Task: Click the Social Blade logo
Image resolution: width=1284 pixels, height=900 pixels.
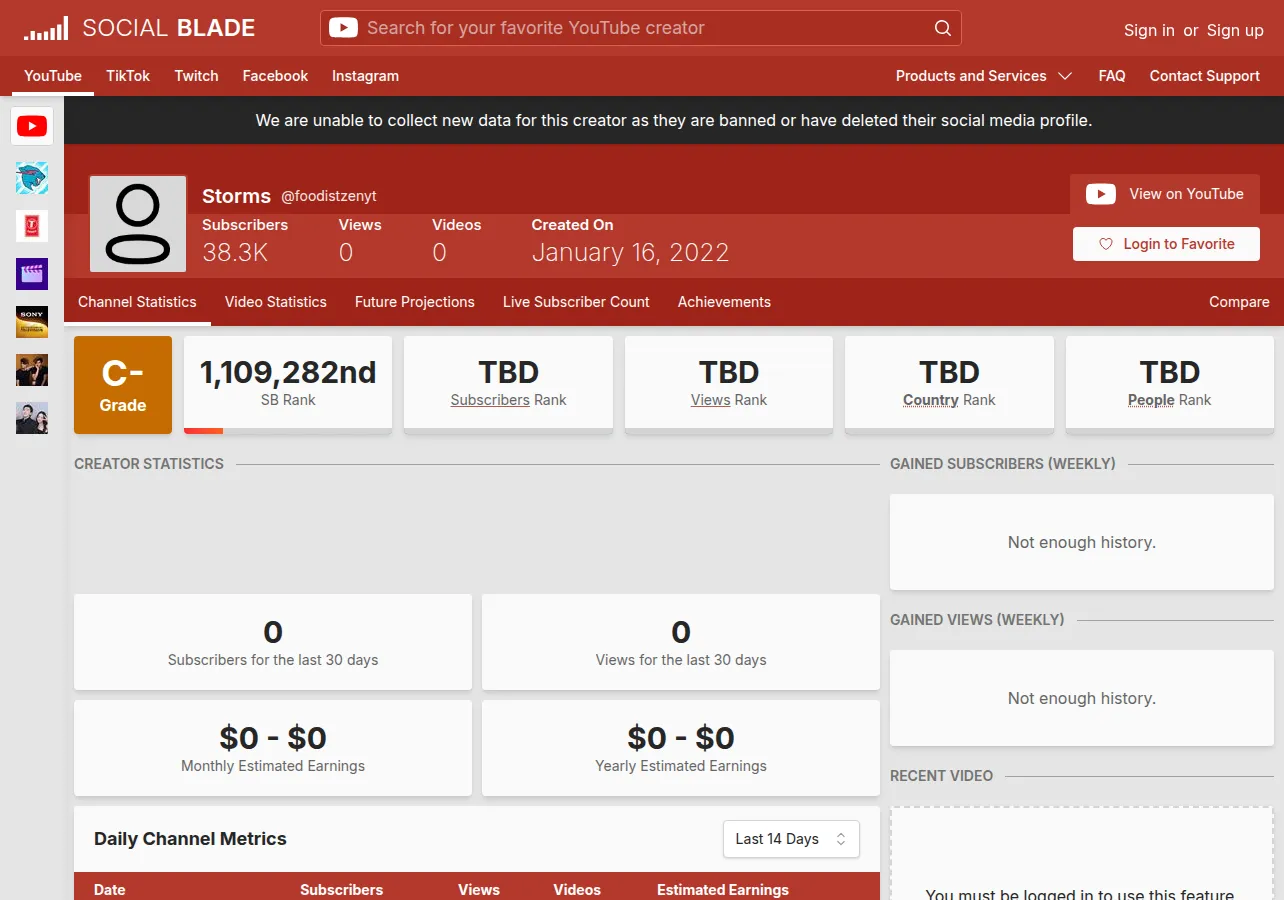Action: 139,28
